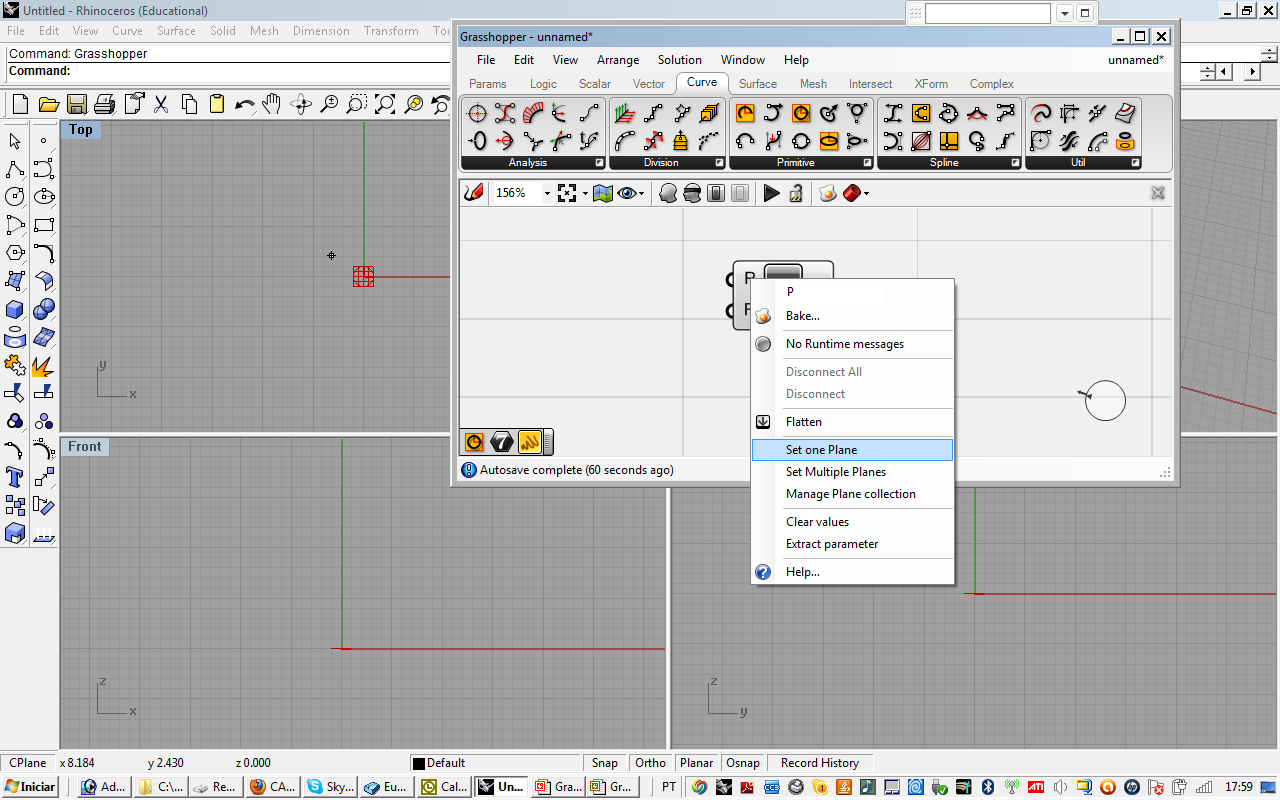Open Manage Plane collection
The height and width of the screenshot is (800, 1280).
[x=852, y=494]
